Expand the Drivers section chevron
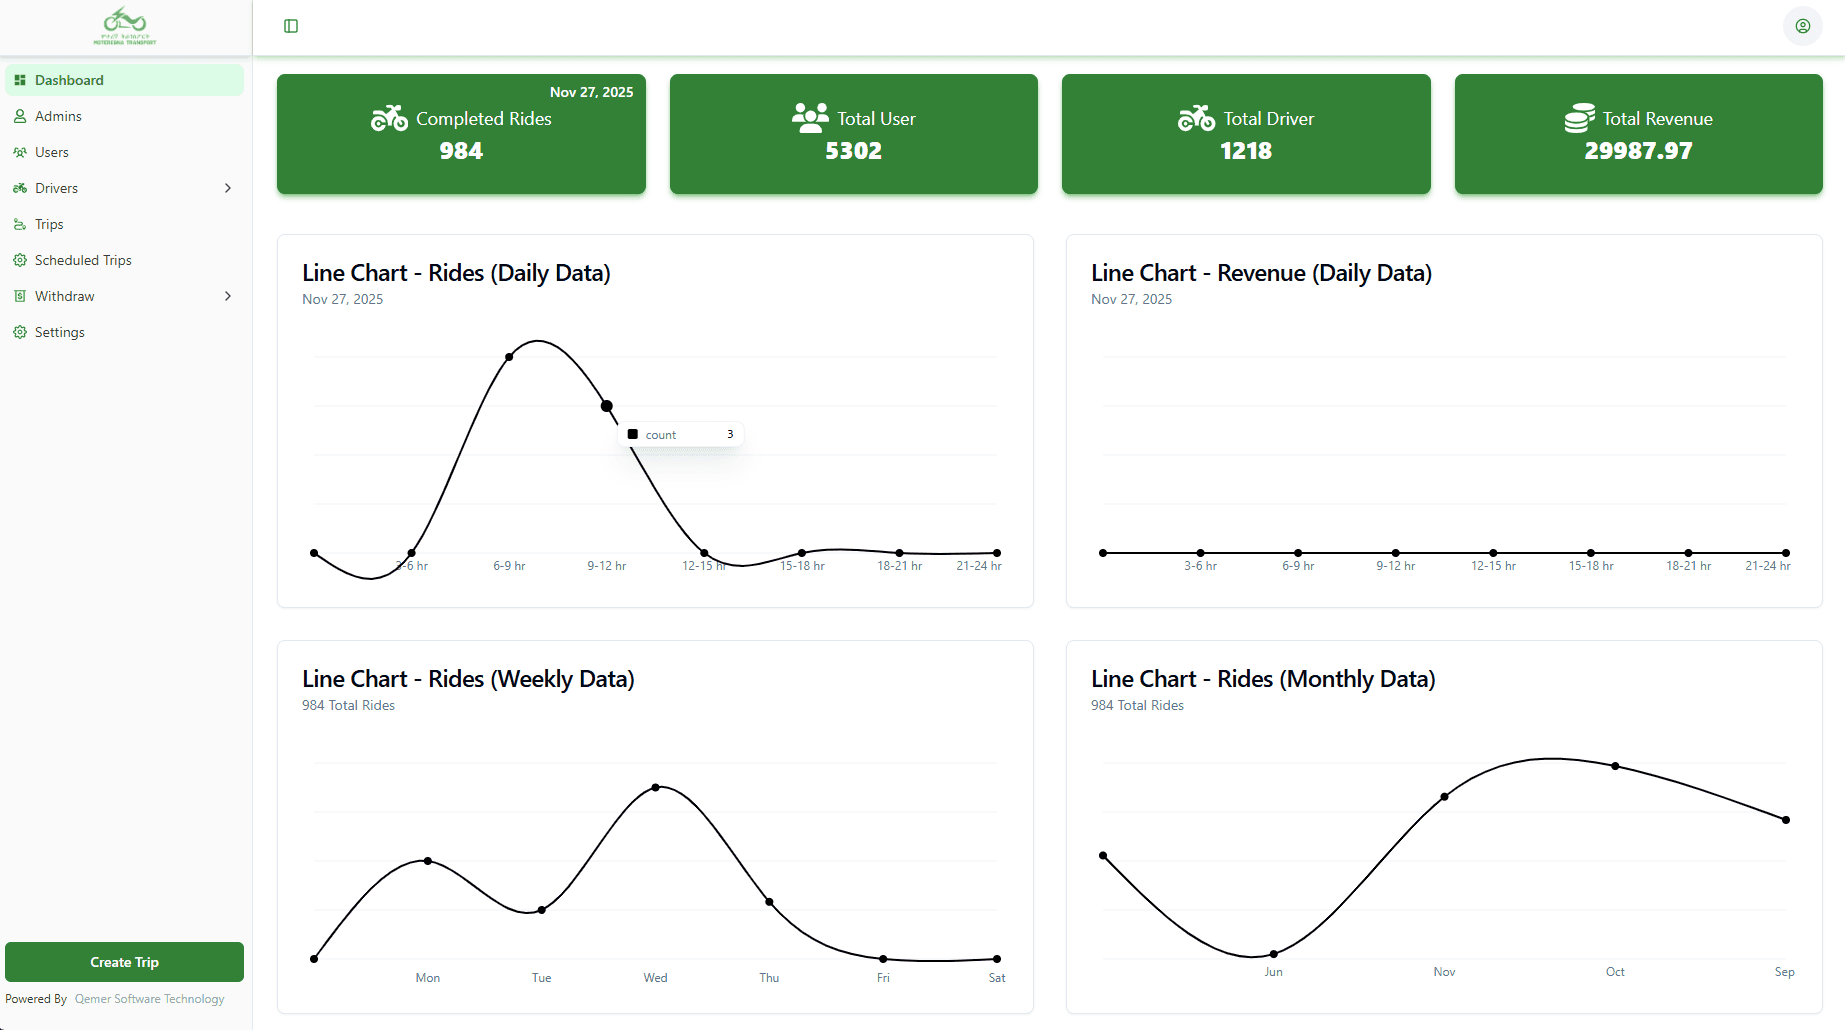Image resolution: width=1845 pixels, height=1030 pixels. (228, 188)
